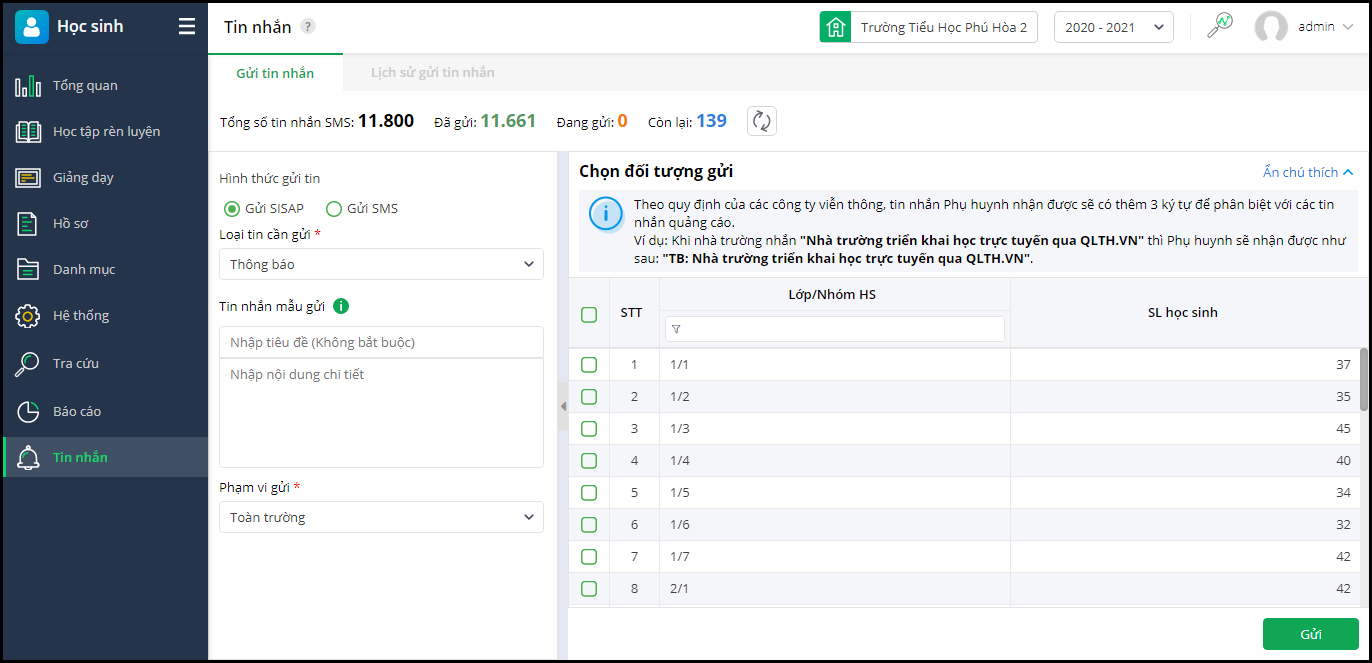
Task: Select the Gửi SMS radio option
Action: pos(334,209)
